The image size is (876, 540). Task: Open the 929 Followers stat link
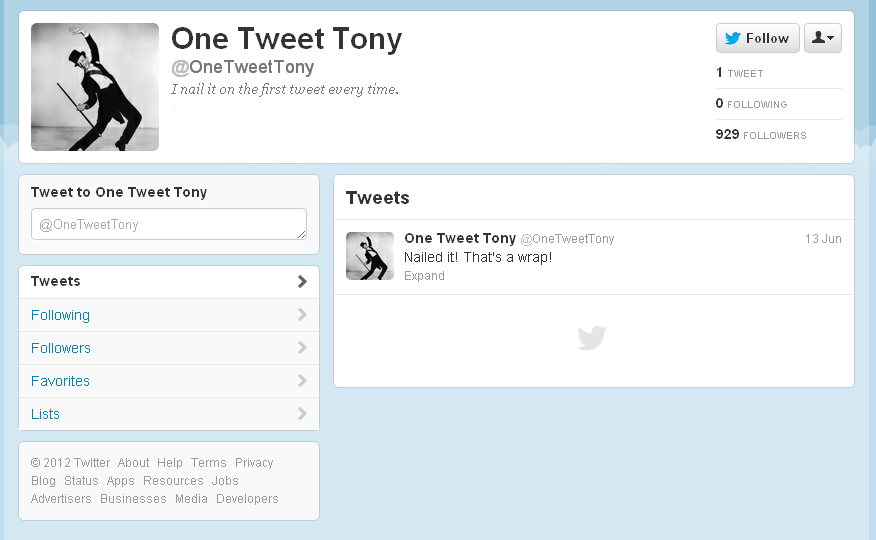(761, 135)
